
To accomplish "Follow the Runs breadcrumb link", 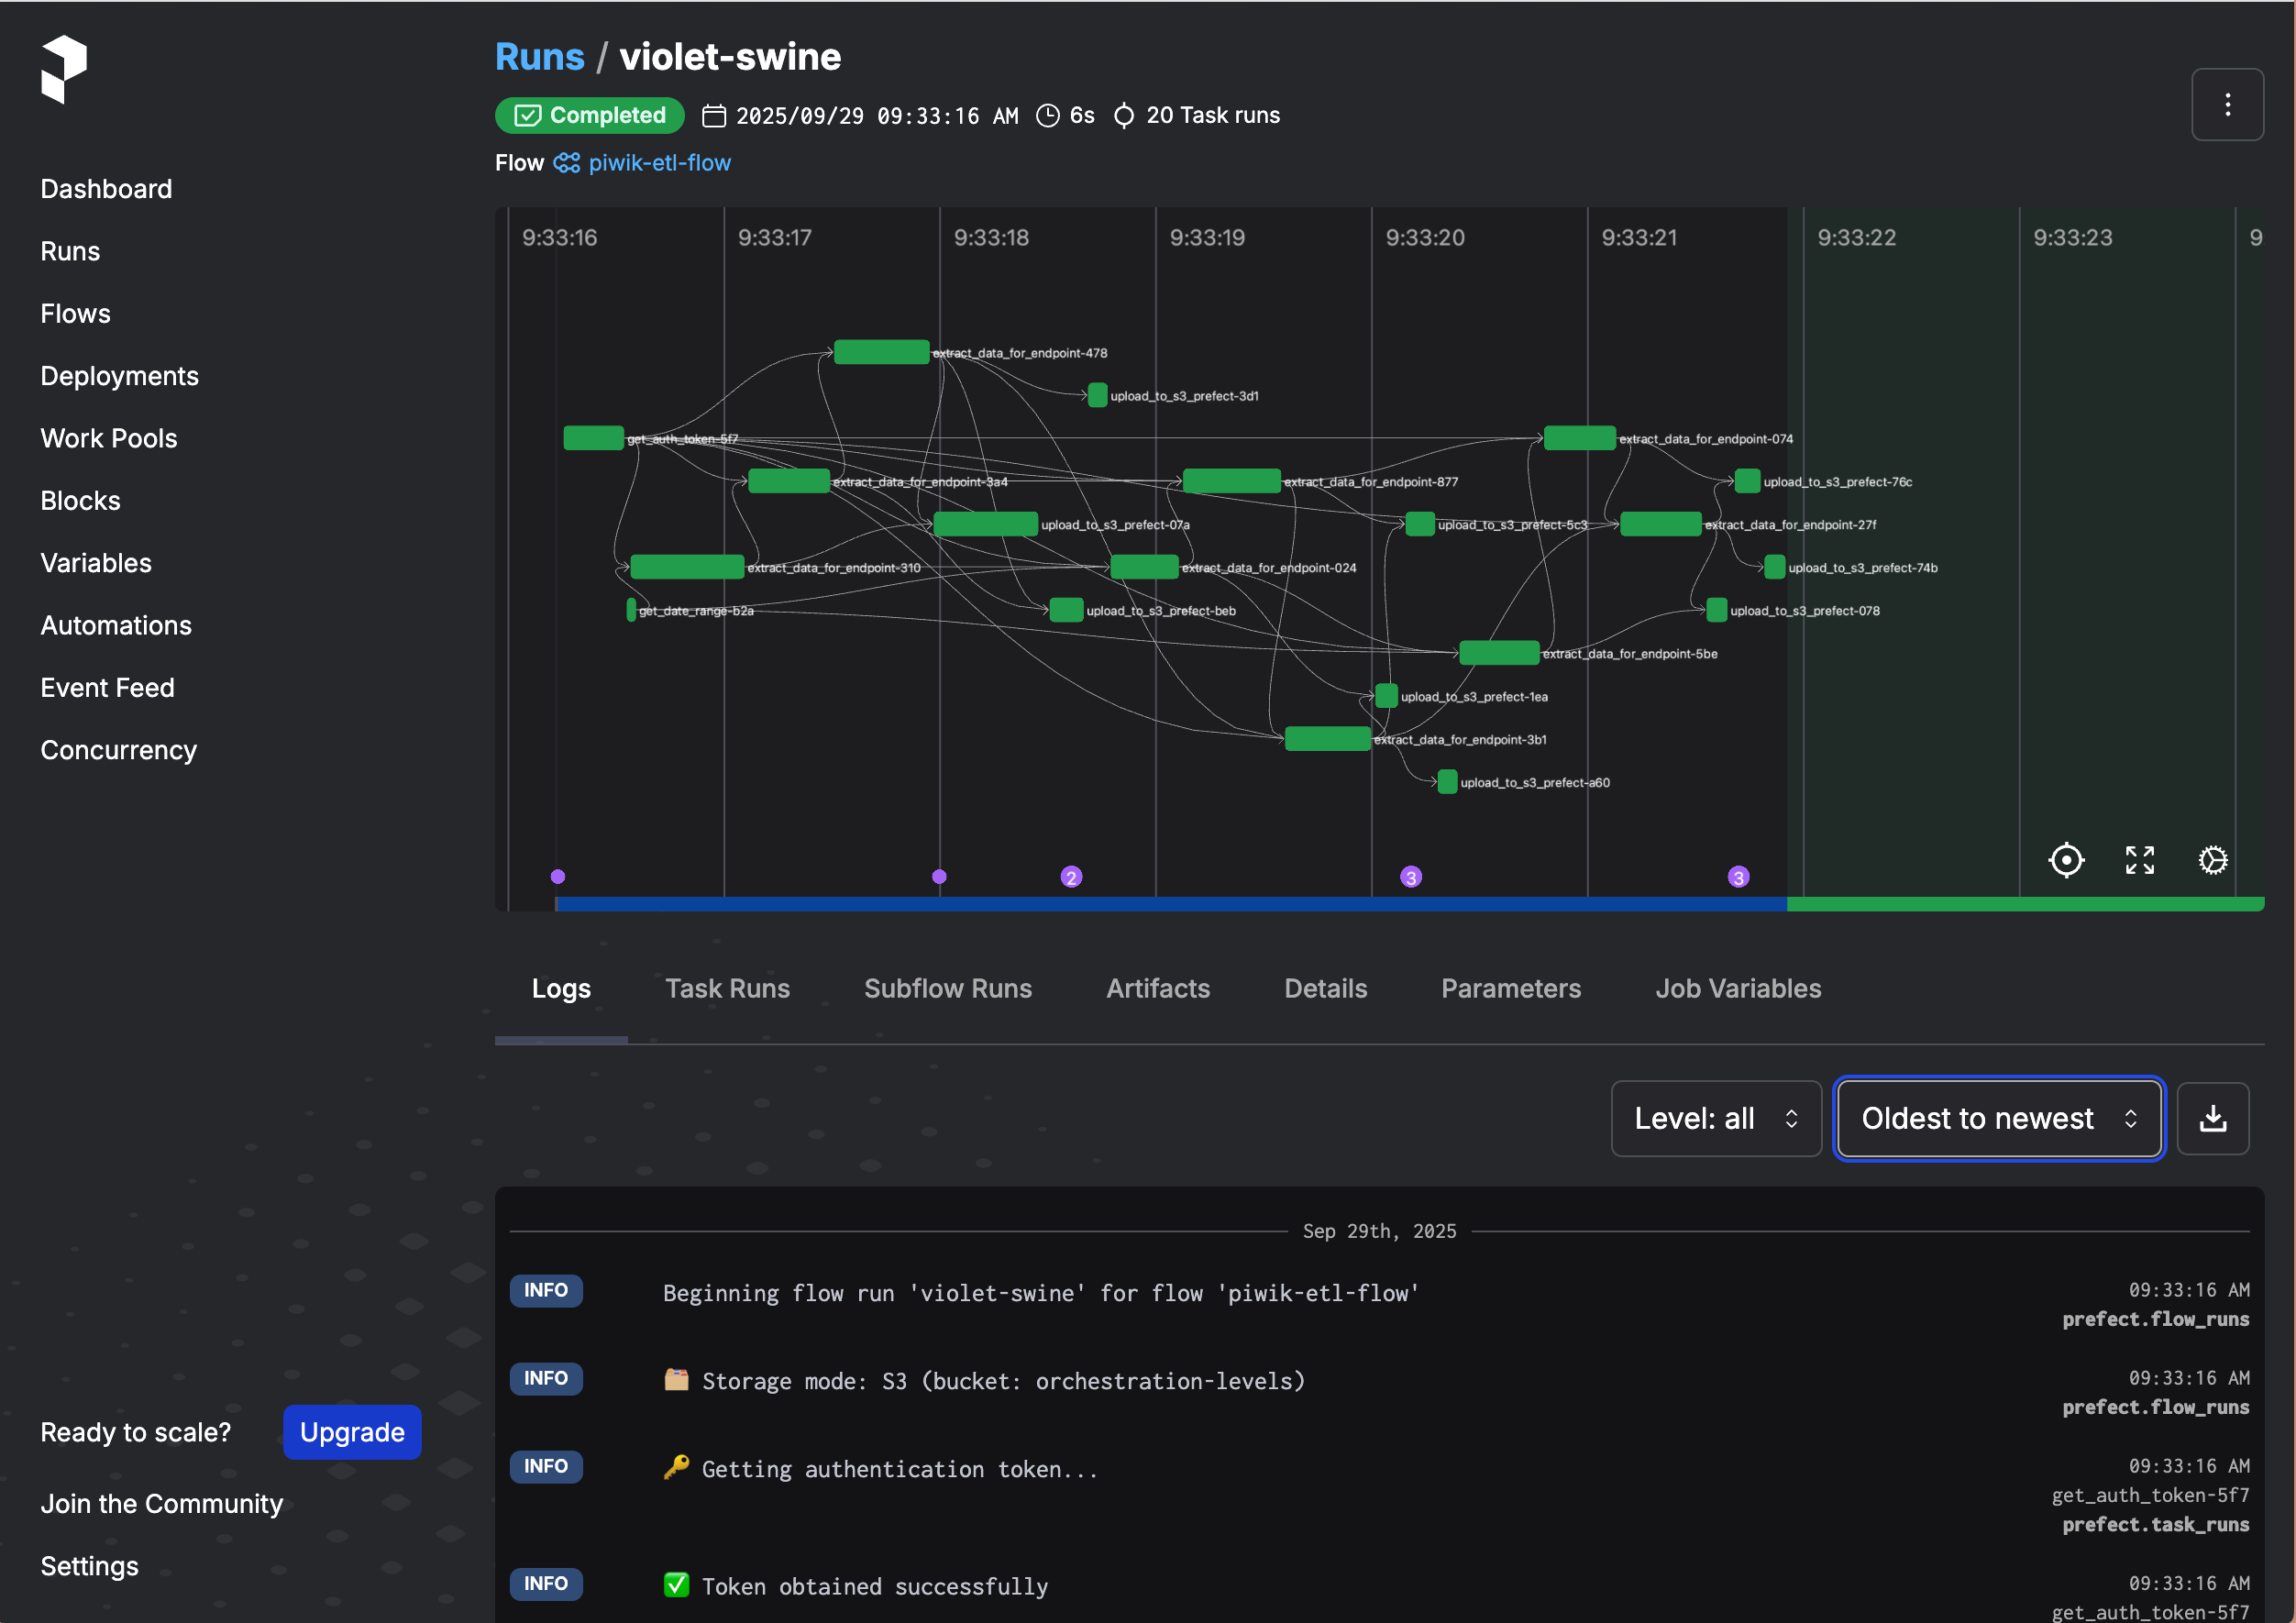I will [x=539, y=57].
